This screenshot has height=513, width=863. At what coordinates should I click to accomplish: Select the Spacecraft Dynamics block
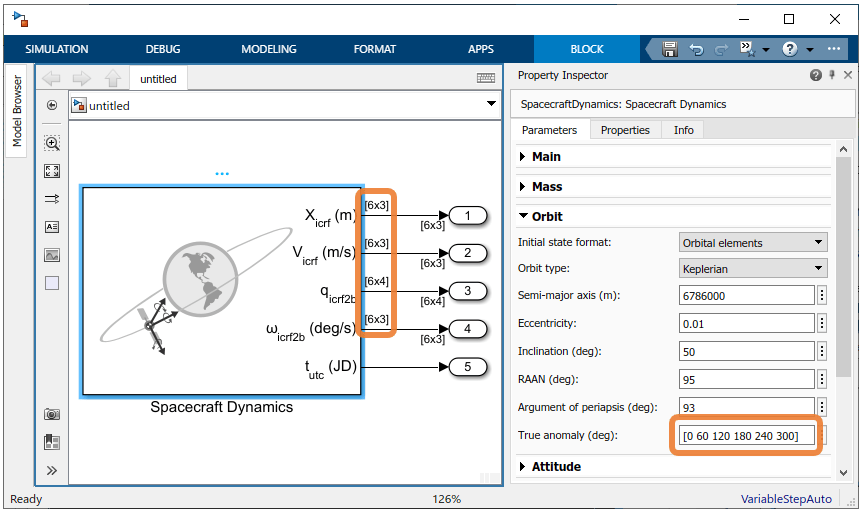[222, 291]
